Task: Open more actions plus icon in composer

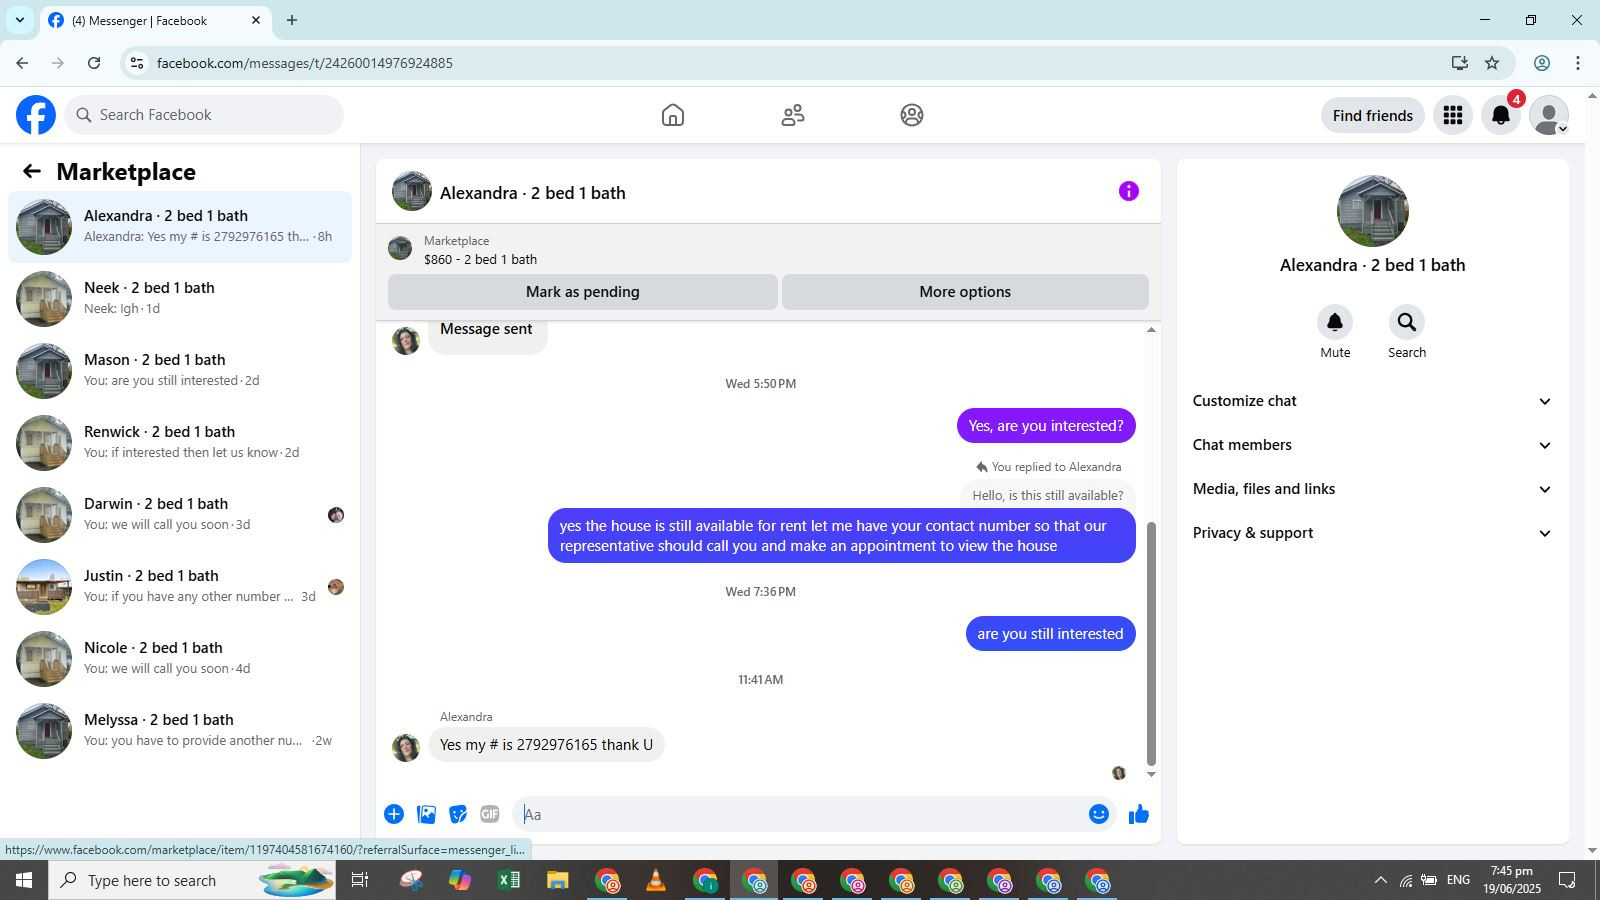Action: click(x=394, y=814)
